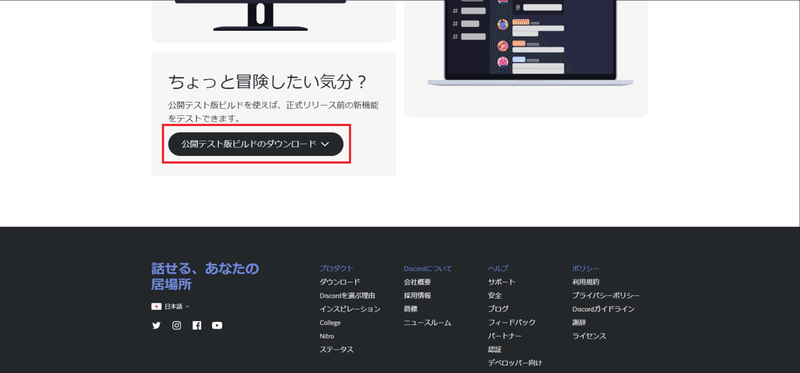Open Discordを選ぶ理由 footer link
Image resolution: width=800 pixels, height=373 pixels.
pos(347,295)
